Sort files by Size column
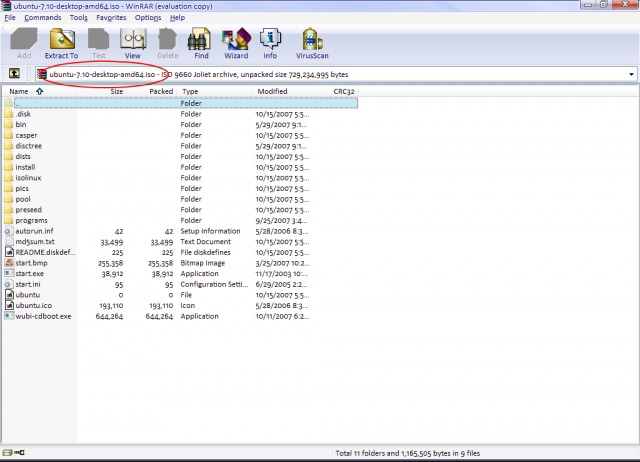This screenshot has width=640, height=462. (117, 91)
